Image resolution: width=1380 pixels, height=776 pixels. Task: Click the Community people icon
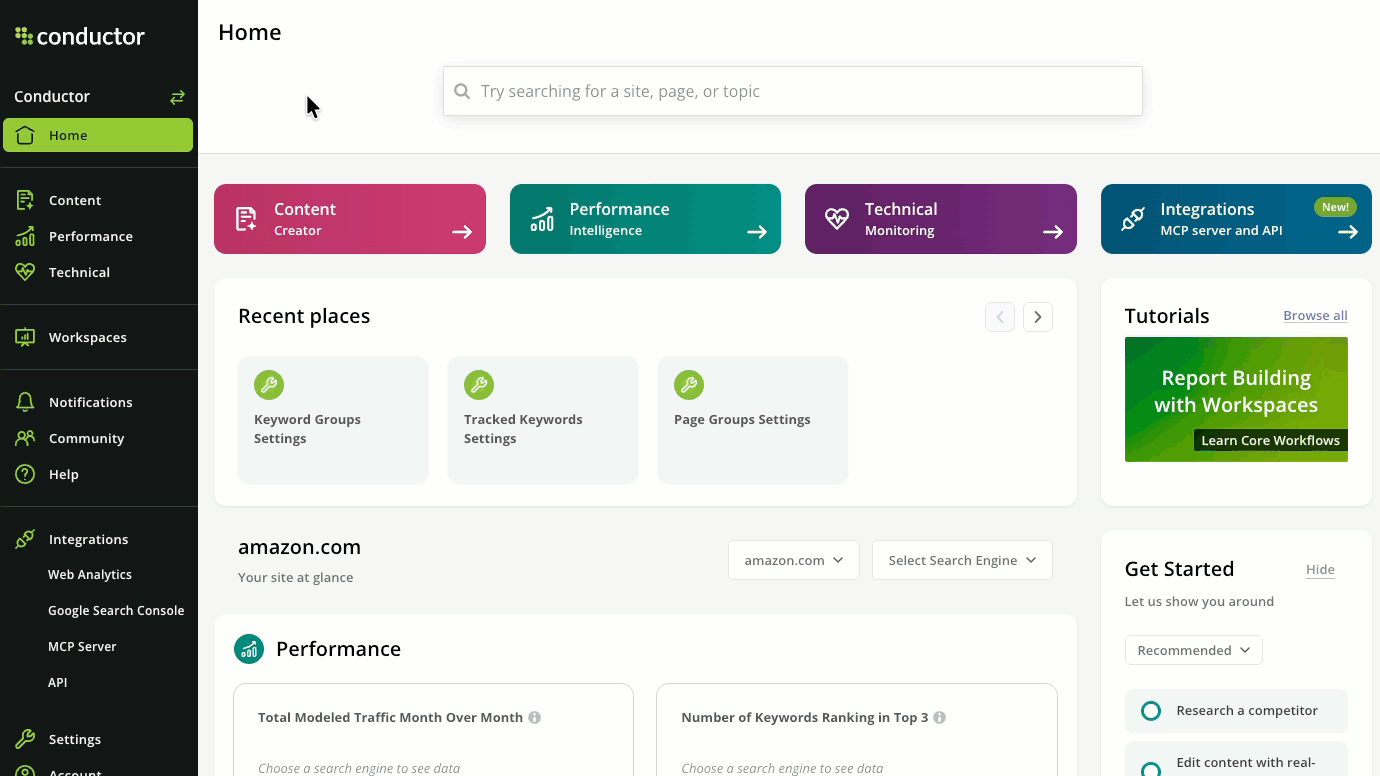25,438
